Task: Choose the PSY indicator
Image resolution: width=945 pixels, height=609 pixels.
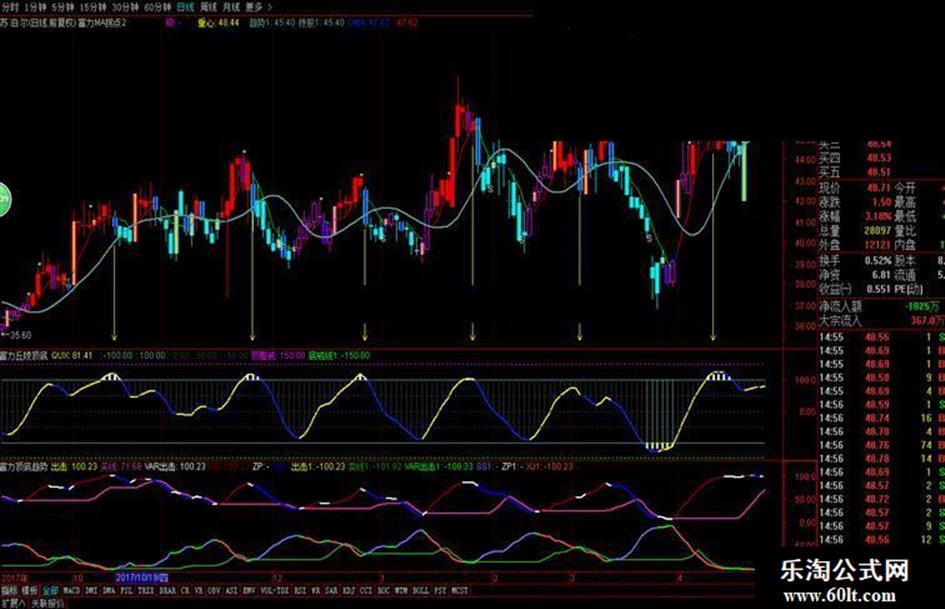Action: 440,591
